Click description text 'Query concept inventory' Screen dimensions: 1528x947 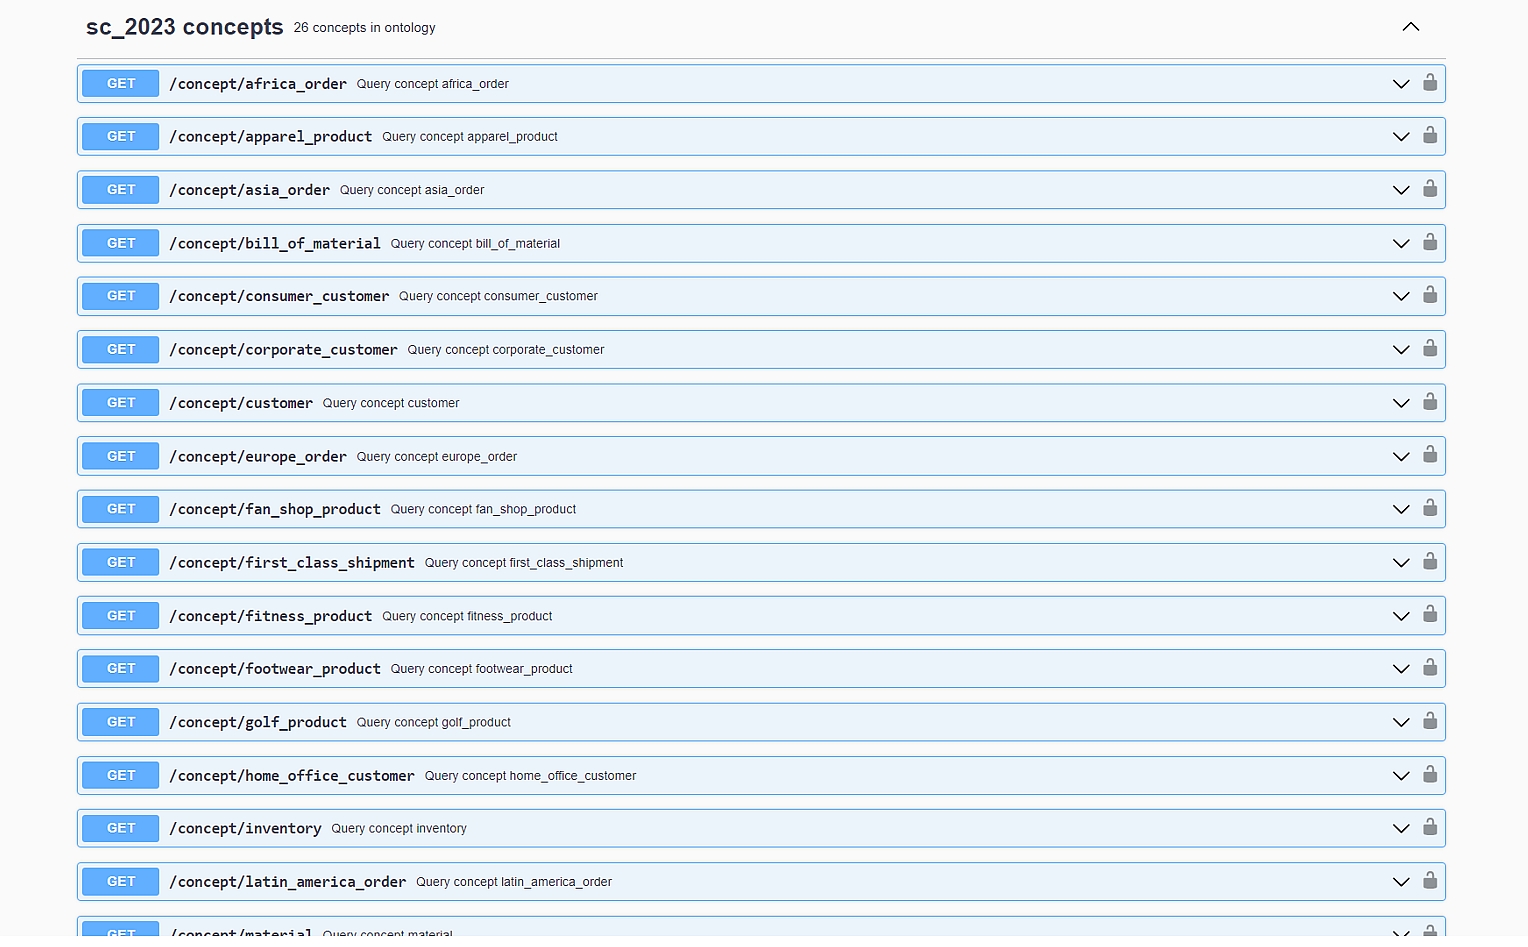tap(399, 829)
